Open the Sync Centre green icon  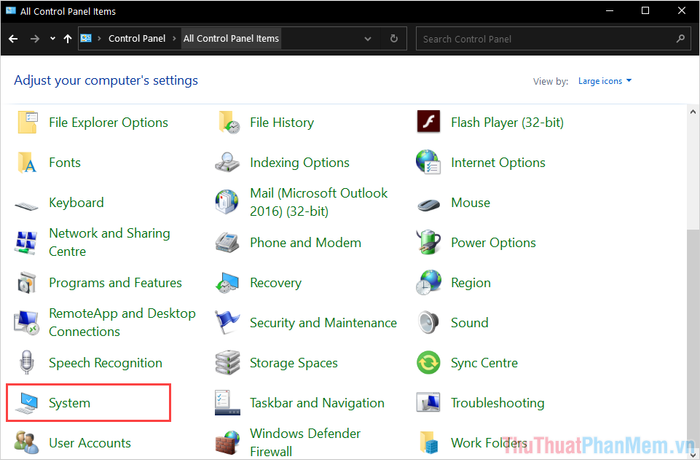tap(429, 363)
